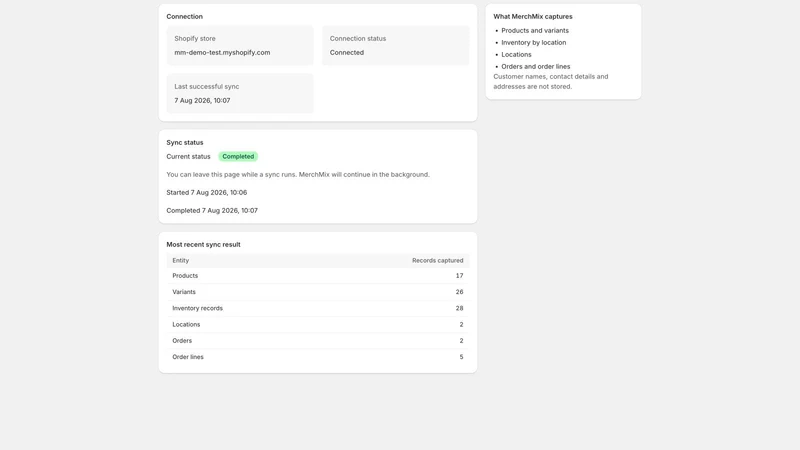Select the mm-demo-test.myshopify.com store name
Screen dimensions: 800x450
[x=222, y=53]
